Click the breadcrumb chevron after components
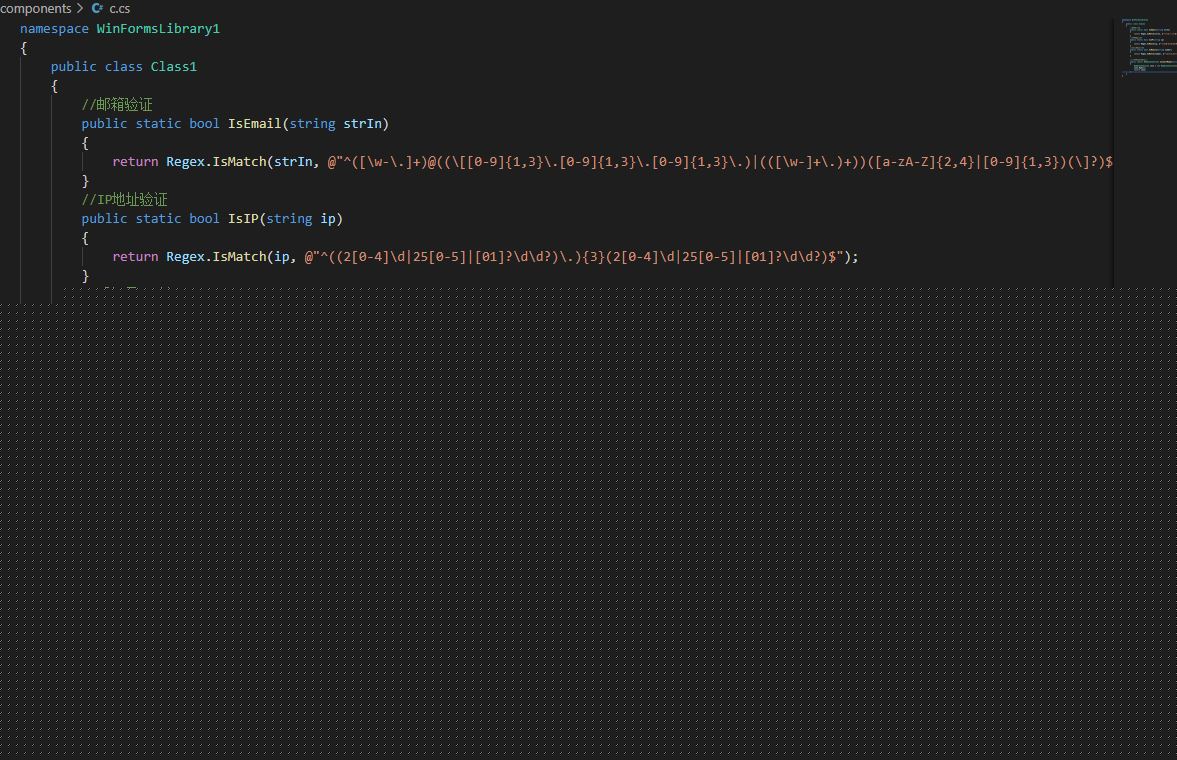The image size is (1177, 760). (81, 8)
